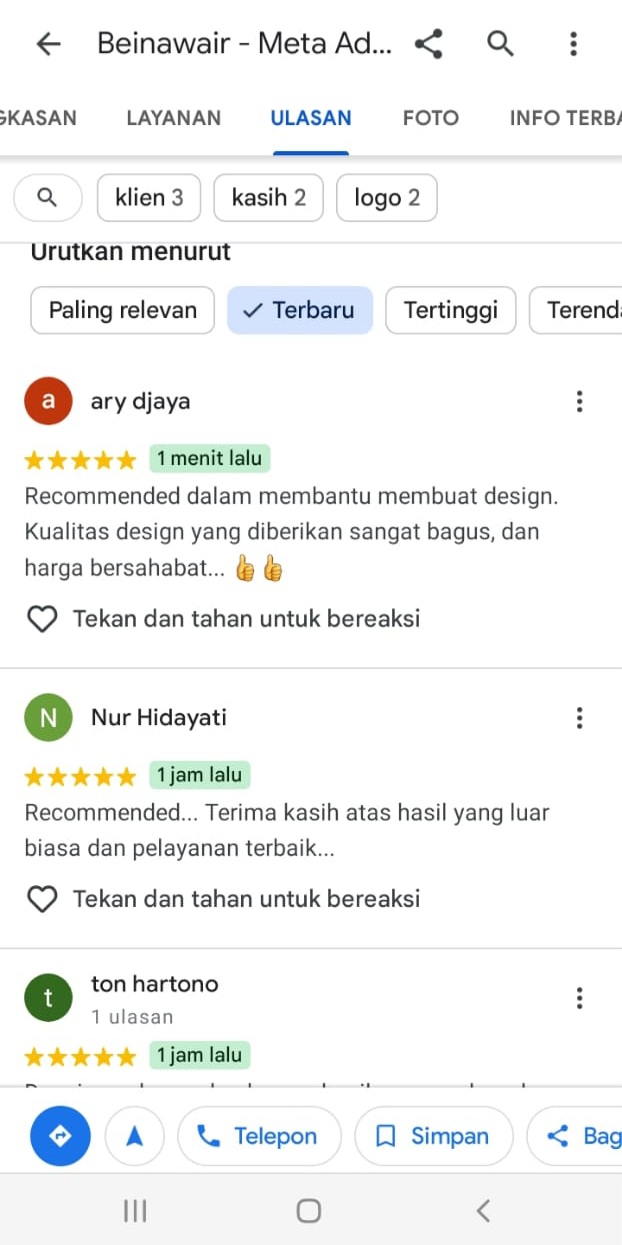The image size is (622, 1245).
Task: Tap the heart icon under ary djaya review
Action: coord(42,619)
